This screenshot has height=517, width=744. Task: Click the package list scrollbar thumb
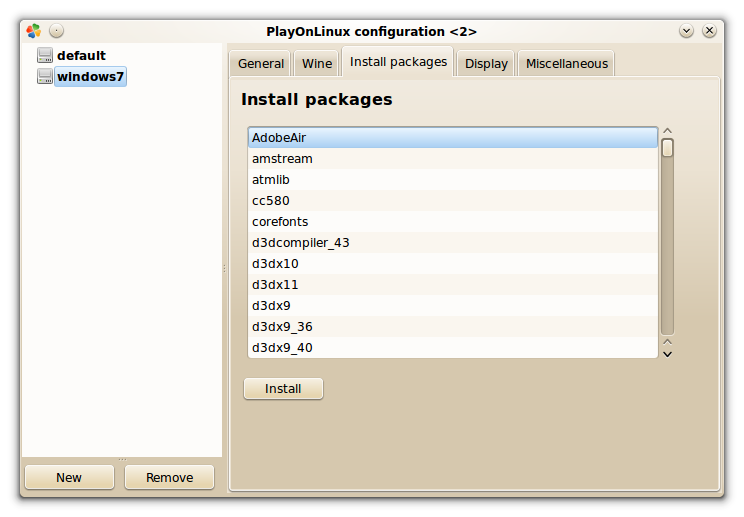pos(668,148)
